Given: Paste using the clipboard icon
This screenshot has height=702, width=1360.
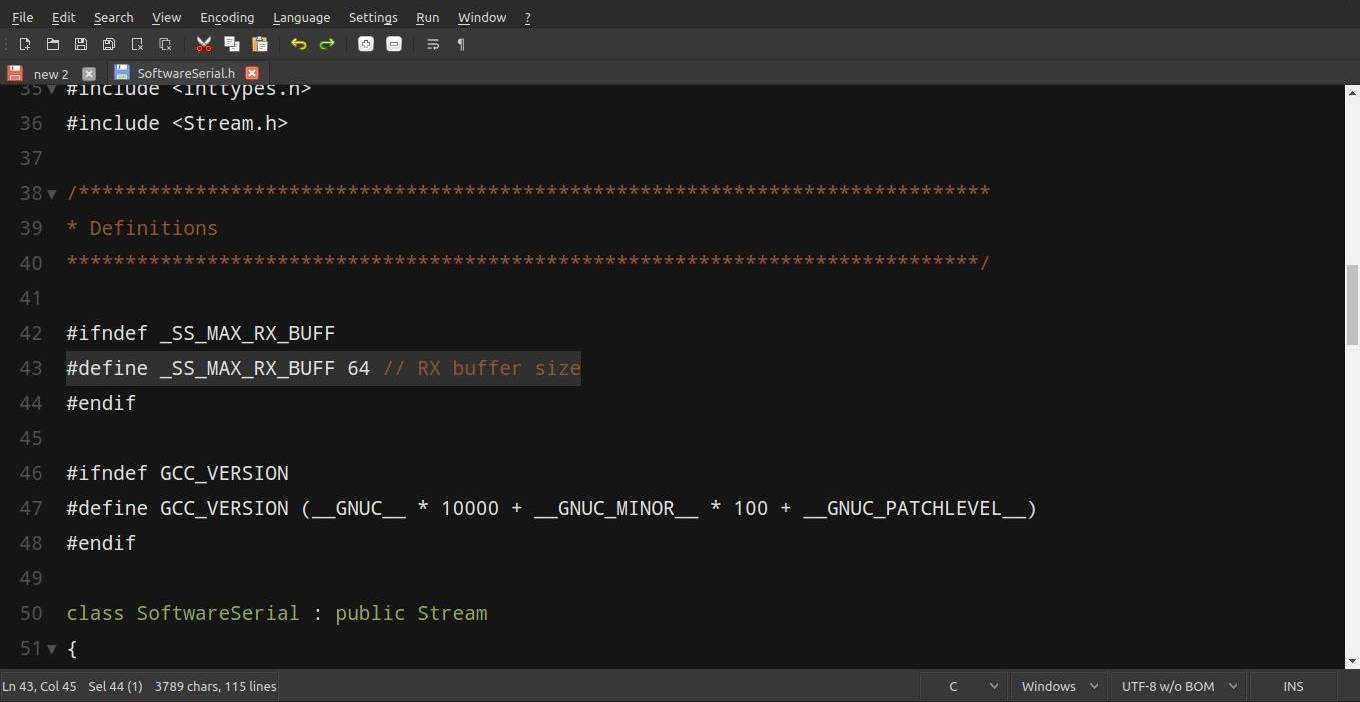Looking at the screenshot, I should tap(260, 44).
